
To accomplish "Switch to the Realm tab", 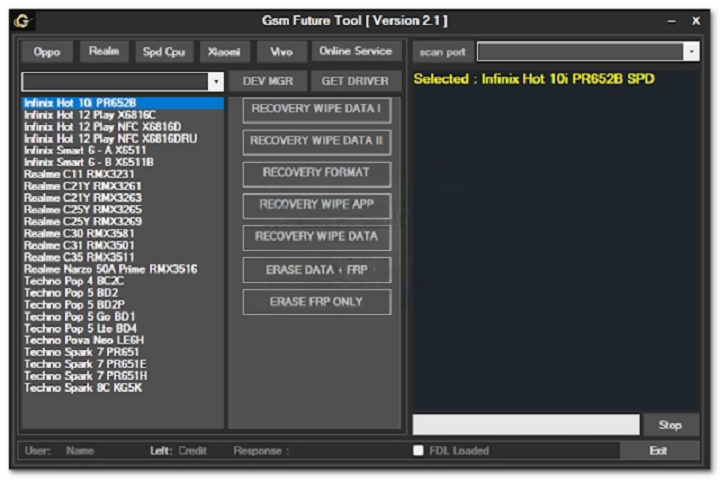I will pyautogui.click(x=103, y=51).
